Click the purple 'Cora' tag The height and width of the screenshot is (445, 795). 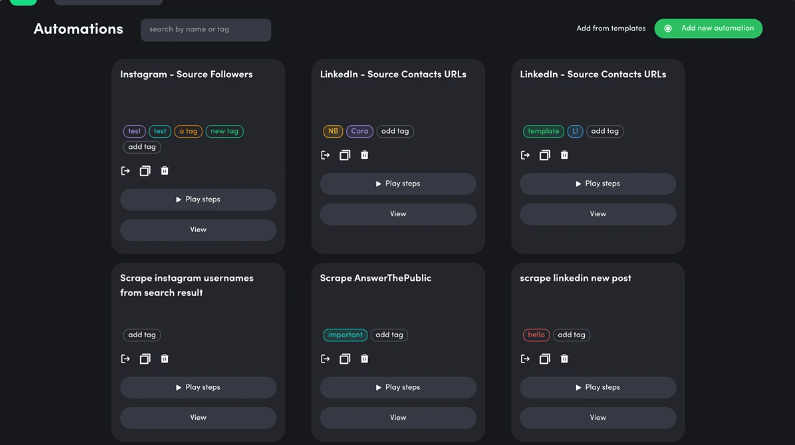(x=360, y=131)
